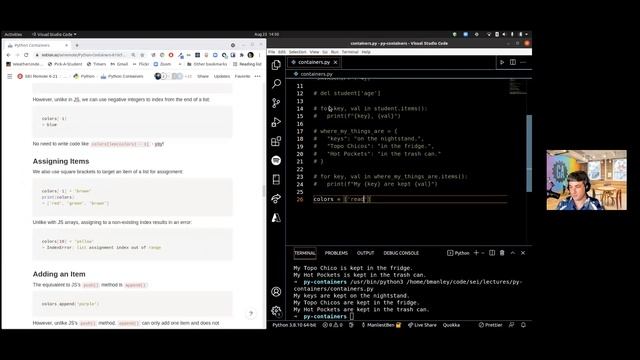640x360 pixels.
Task: Open the Terminal menu in menu bar
Action: pos(350,52)
